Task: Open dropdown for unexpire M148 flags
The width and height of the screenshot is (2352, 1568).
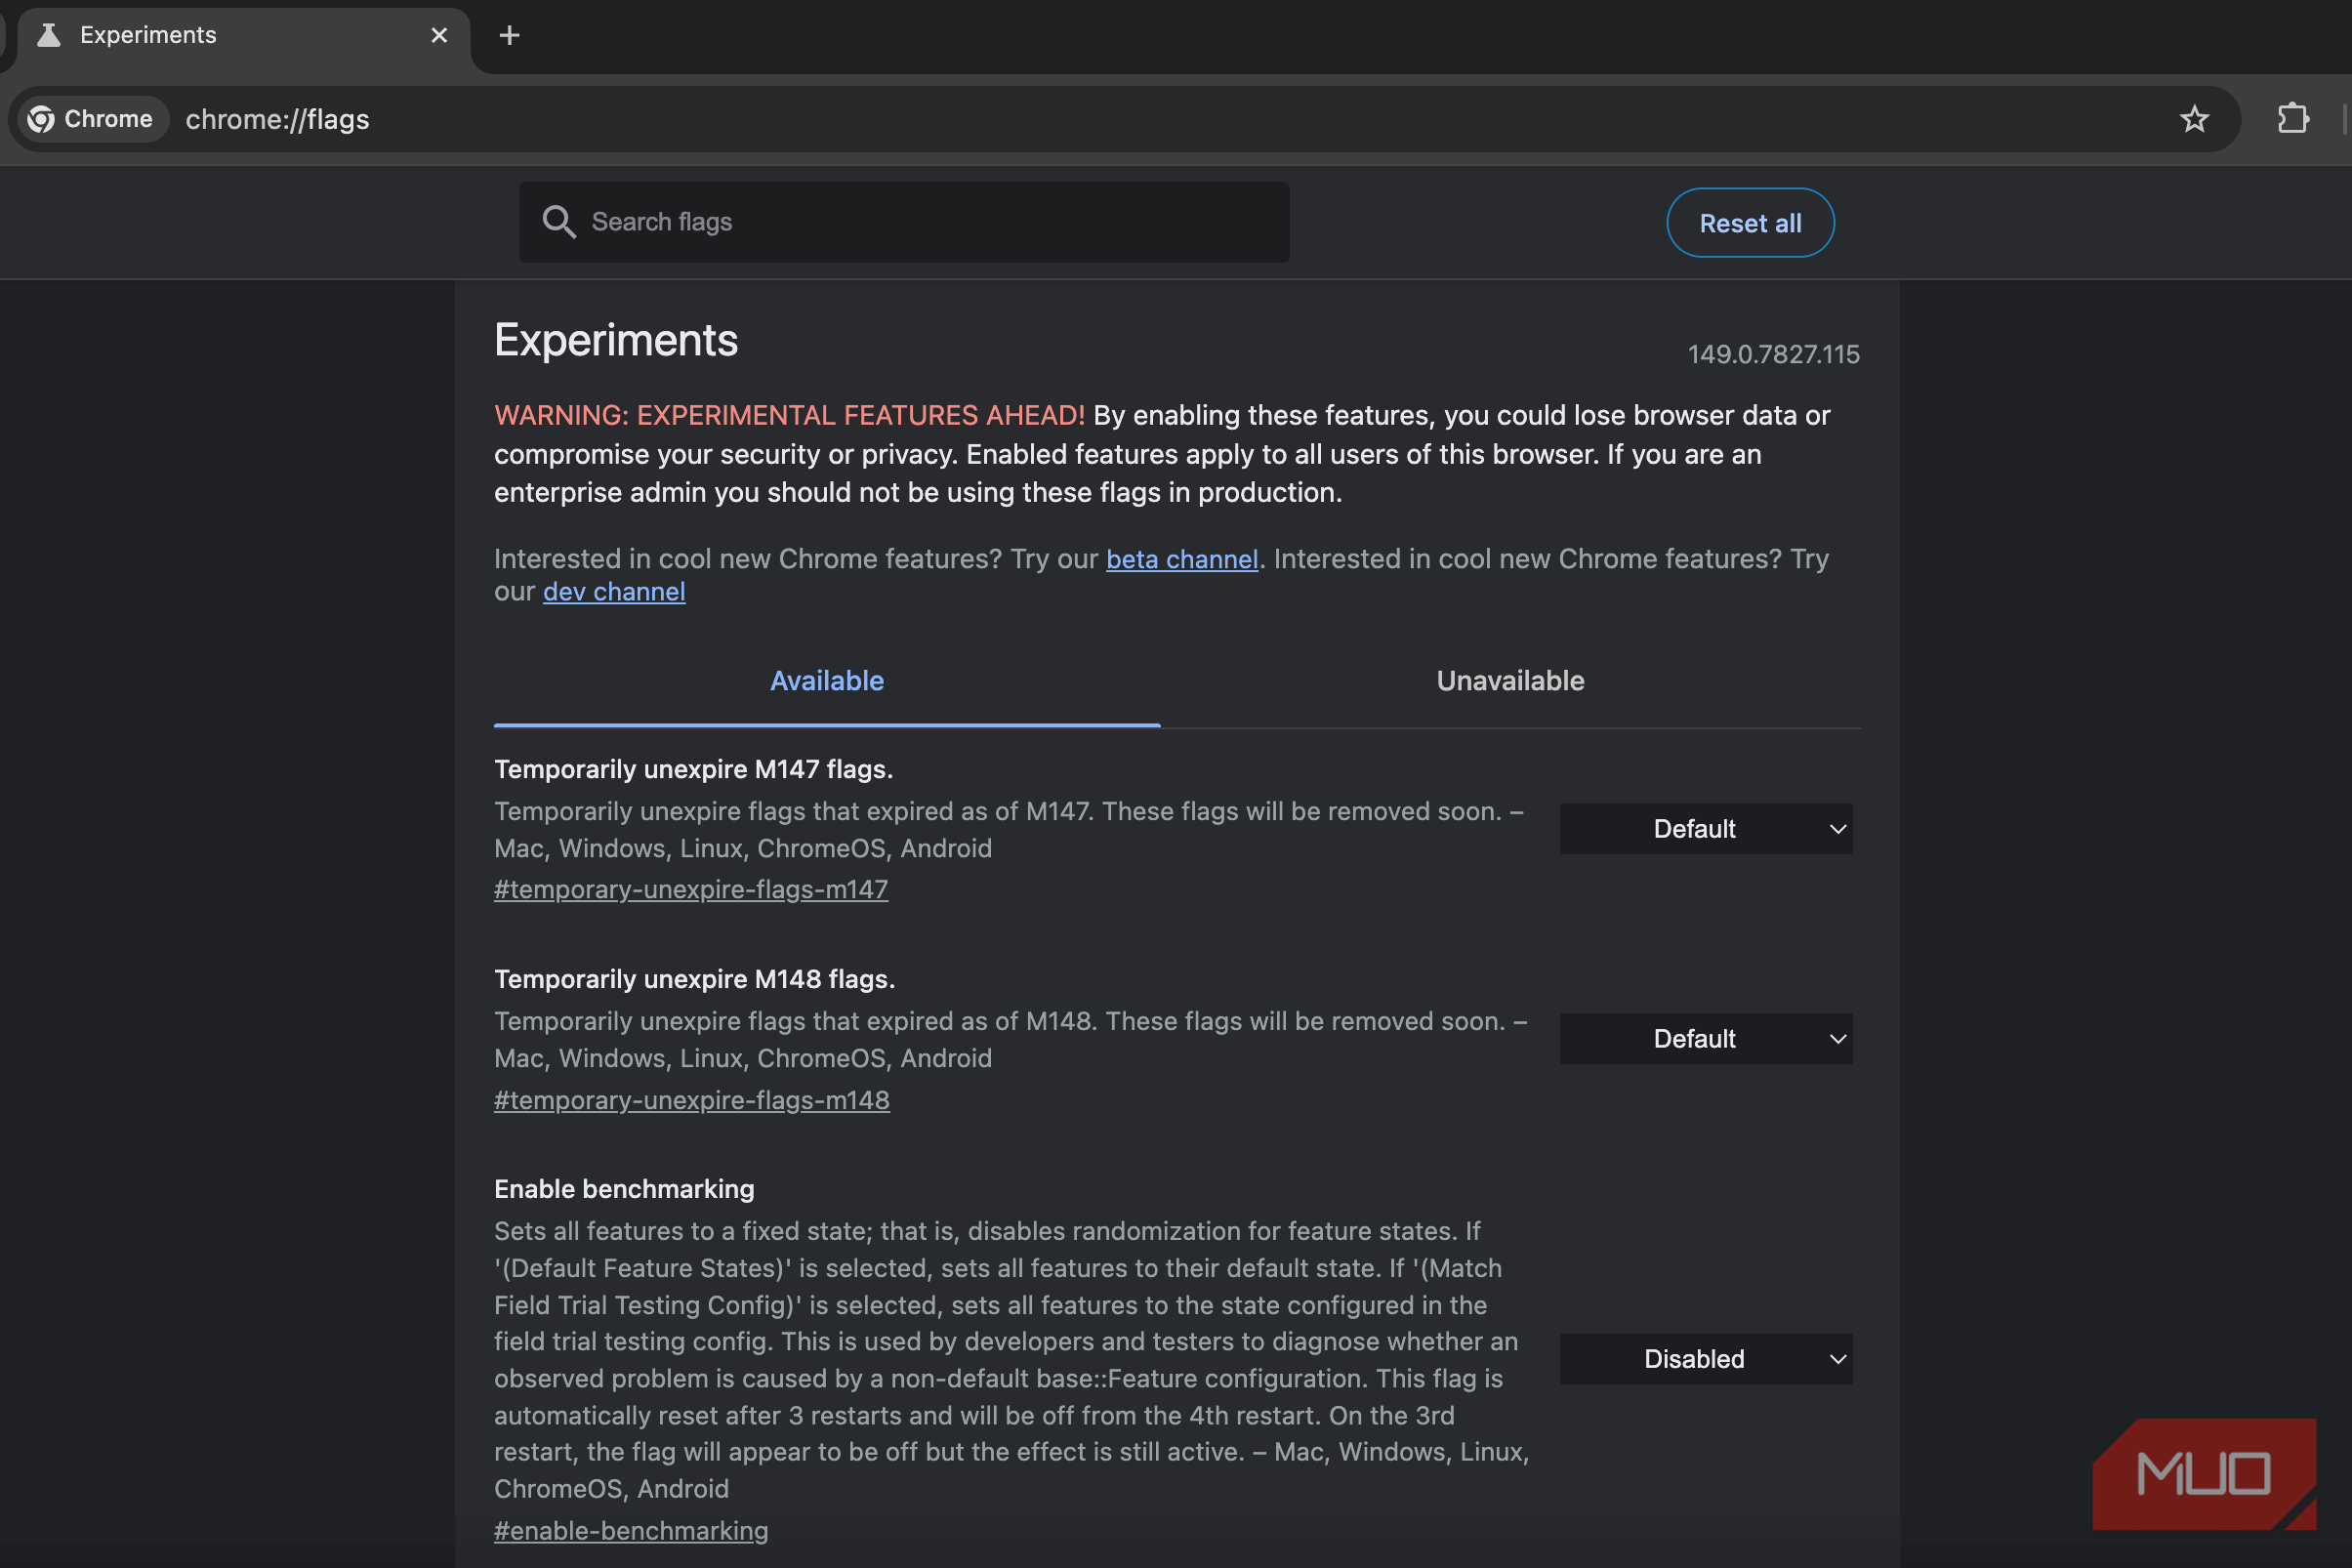Action: point(1706,1039)
